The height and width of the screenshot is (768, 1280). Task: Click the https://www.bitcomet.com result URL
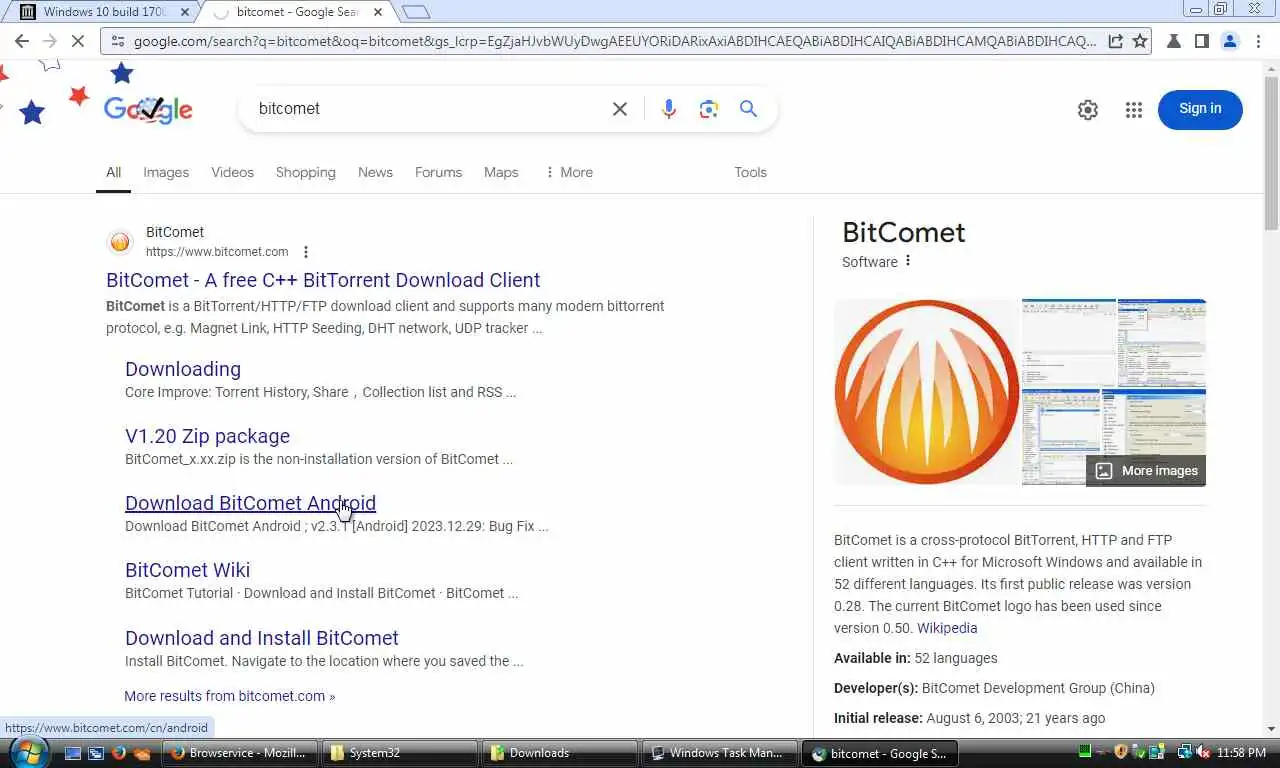coord(217,252)
